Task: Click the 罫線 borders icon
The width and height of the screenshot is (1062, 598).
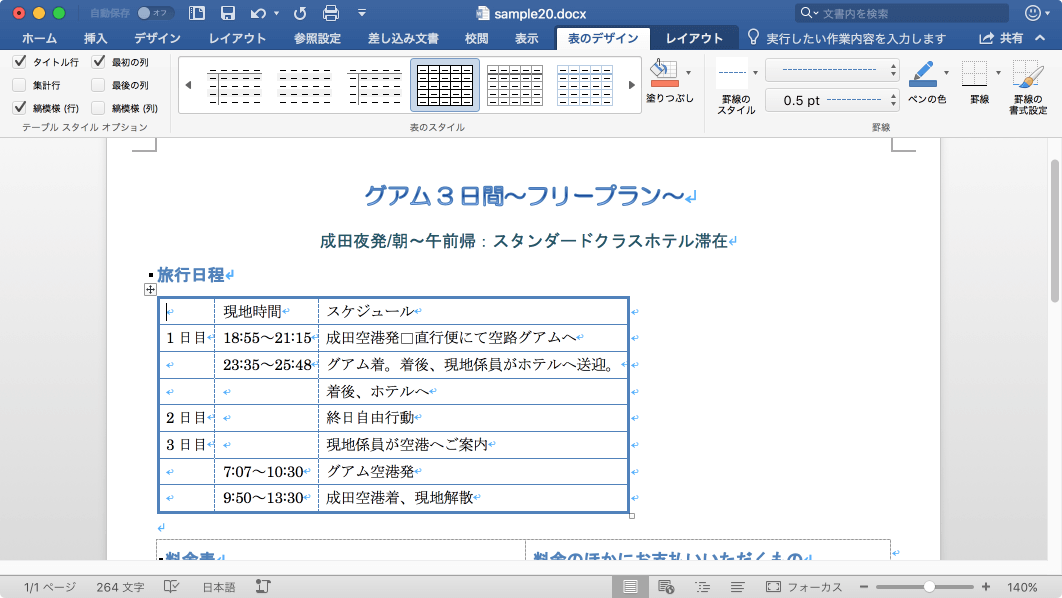Action: tap(975, 74)
